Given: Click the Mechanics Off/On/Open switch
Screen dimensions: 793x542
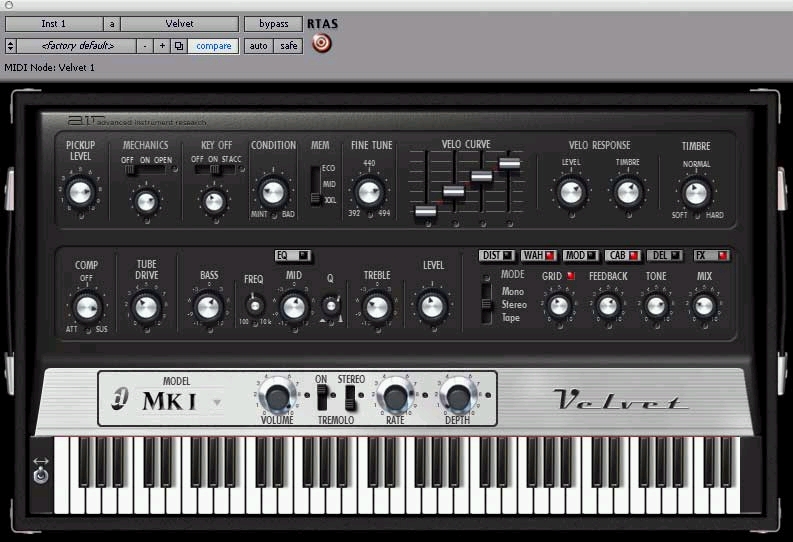Looking at the screenshot, I should pyautogui.click(x=146, y=170).
